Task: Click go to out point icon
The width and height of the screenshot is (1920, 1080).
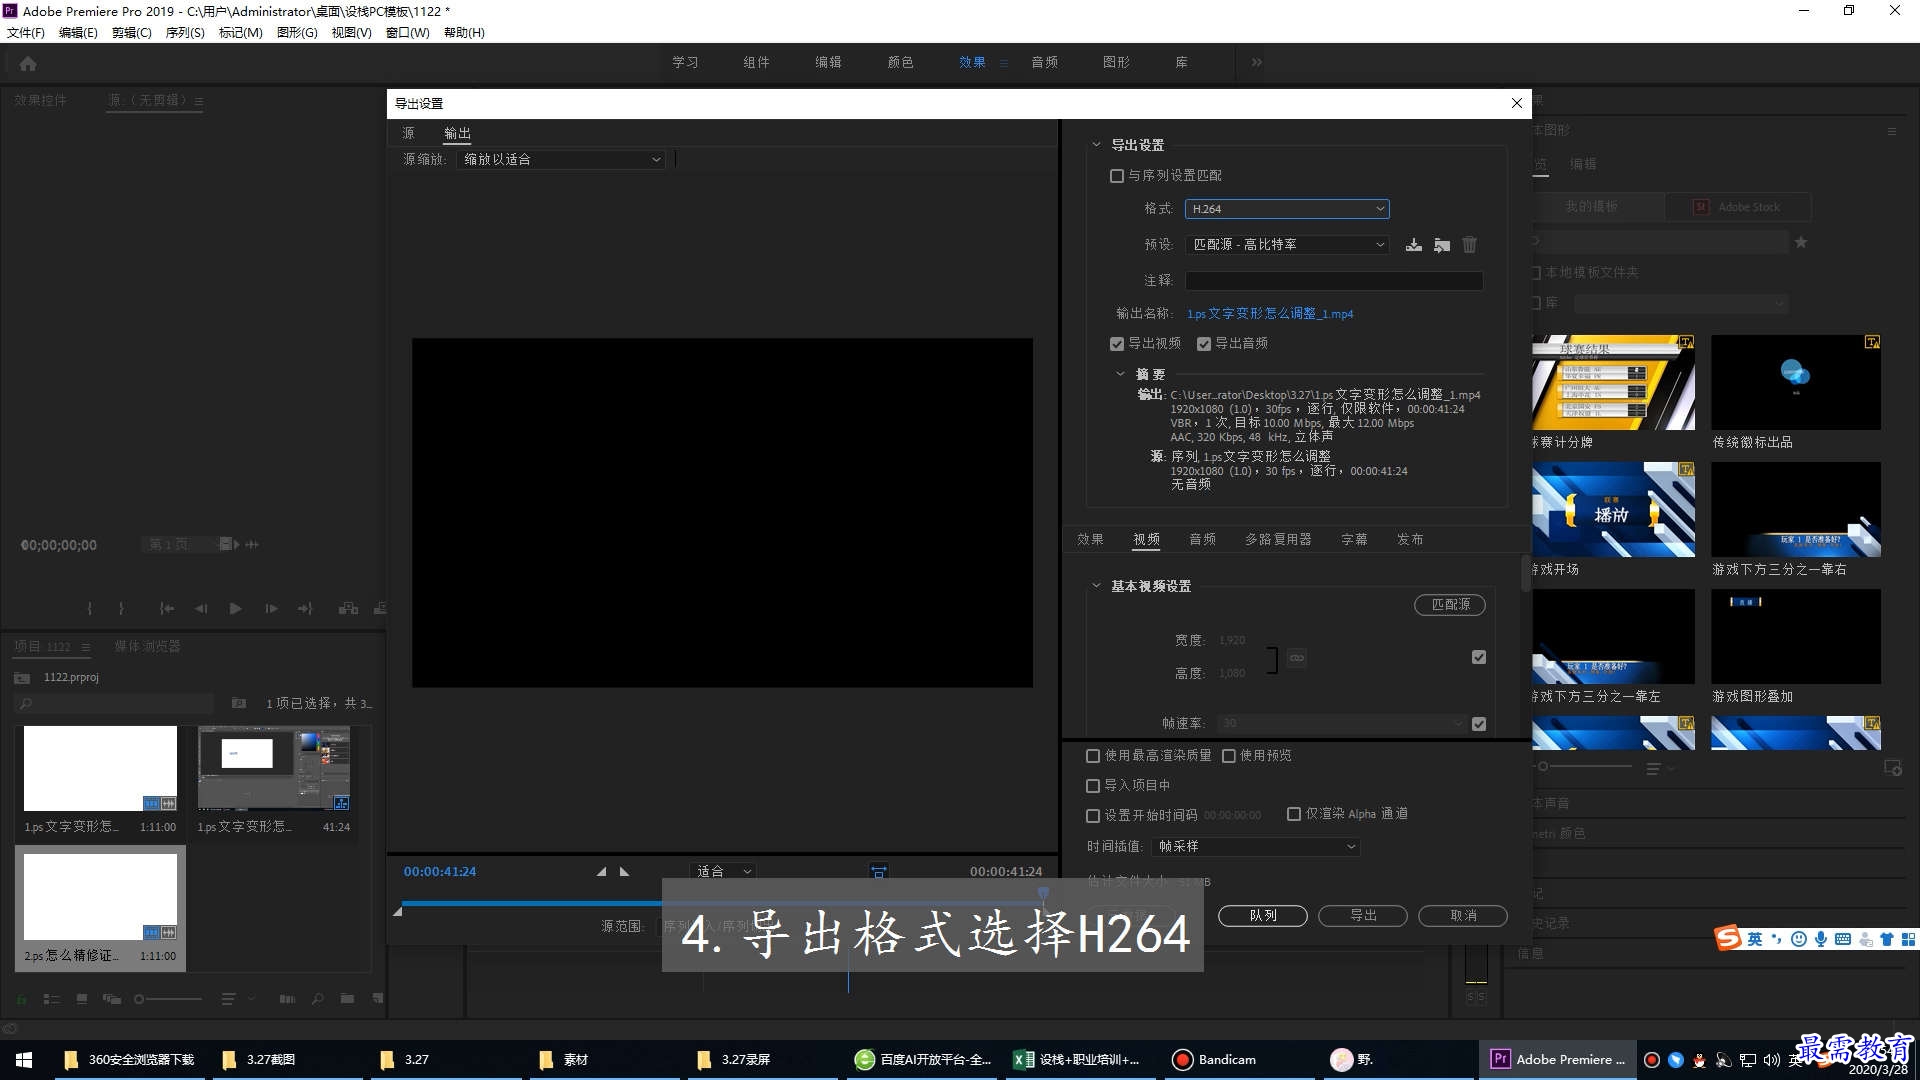Action: point(305,608)
